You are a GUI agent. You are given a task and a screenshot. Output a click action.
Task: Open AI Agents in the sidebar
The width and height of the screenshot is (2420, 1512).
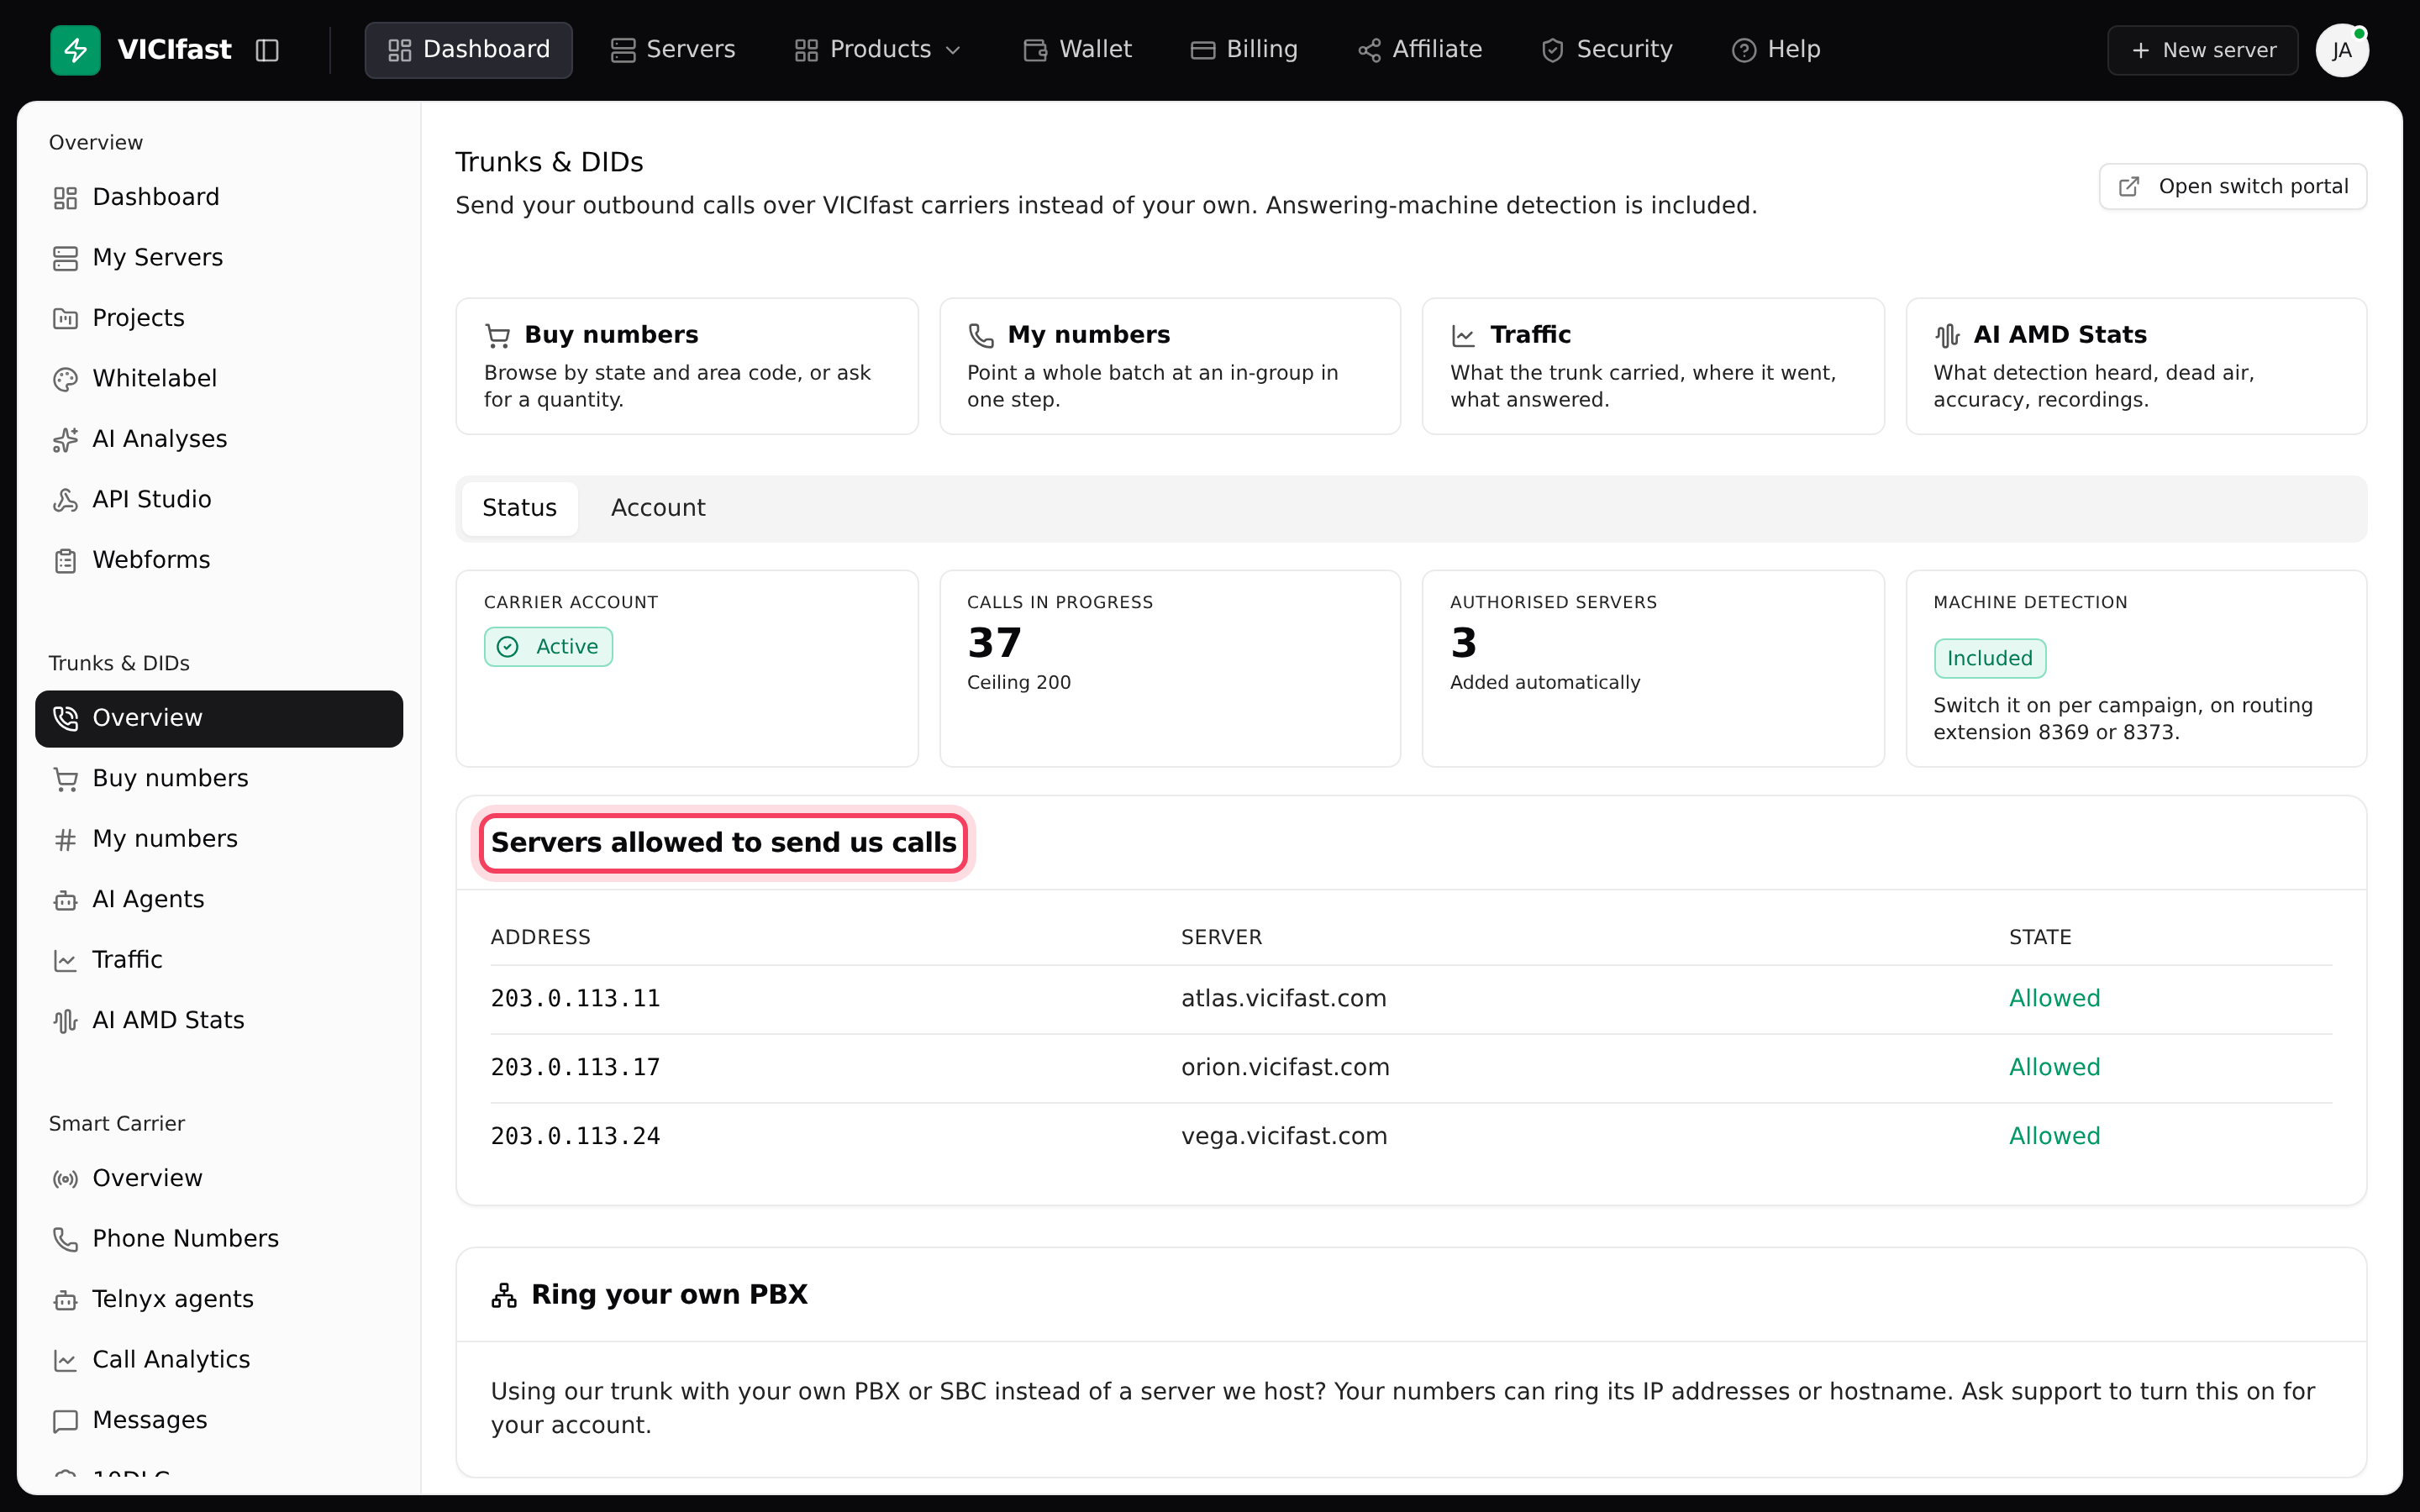point(219,899)
